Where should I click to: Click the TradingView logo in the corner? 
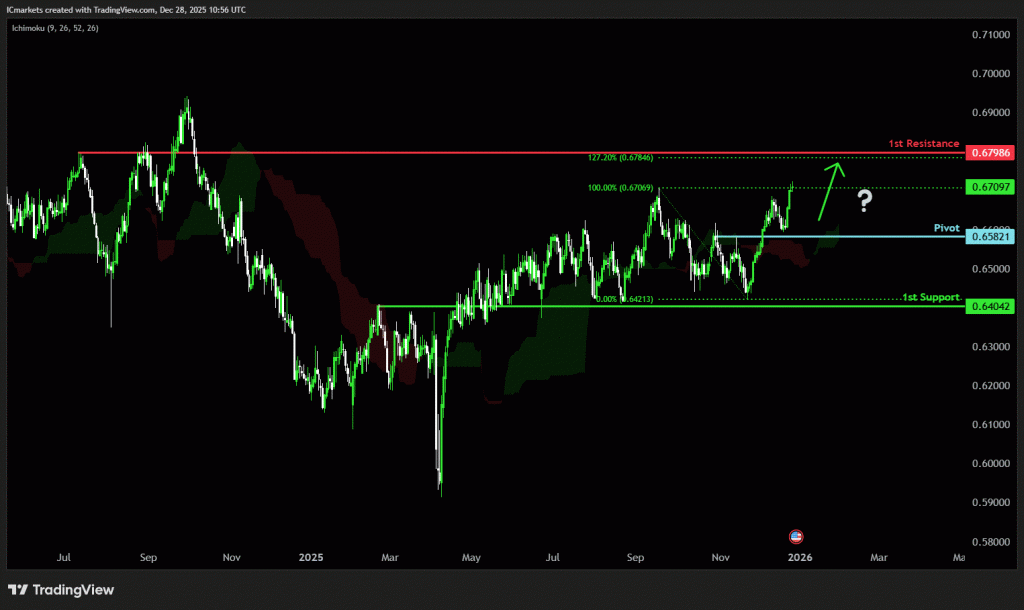pos(61,590)
